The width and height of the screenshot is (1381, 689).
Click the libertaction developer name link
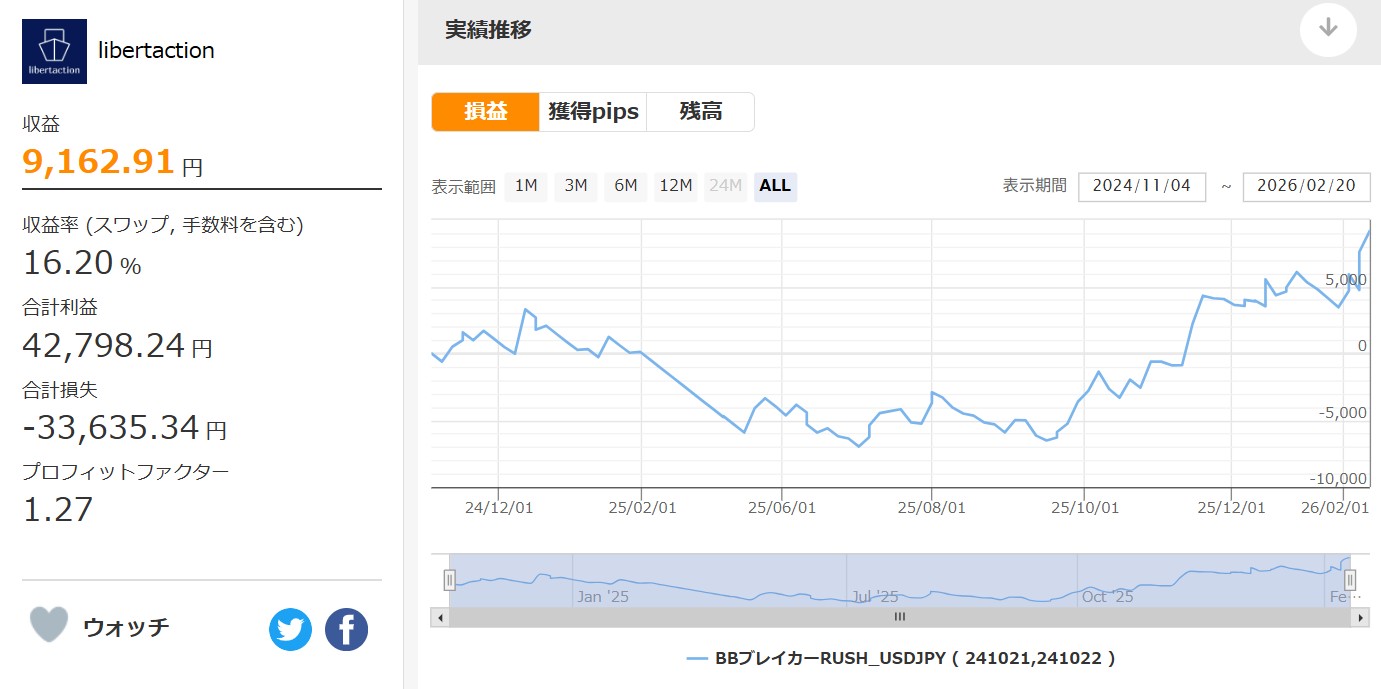(156, 51)
